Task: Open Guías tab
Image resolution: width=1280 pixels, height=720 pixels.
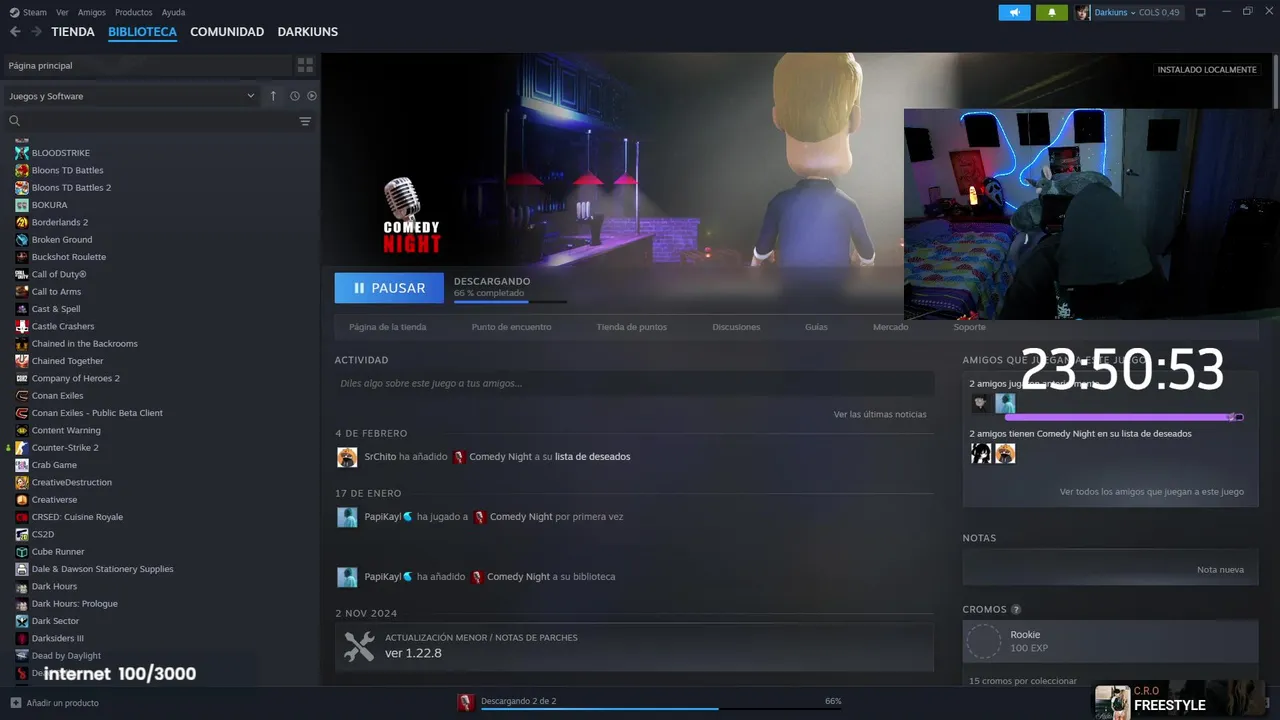Action: [816, 327]
